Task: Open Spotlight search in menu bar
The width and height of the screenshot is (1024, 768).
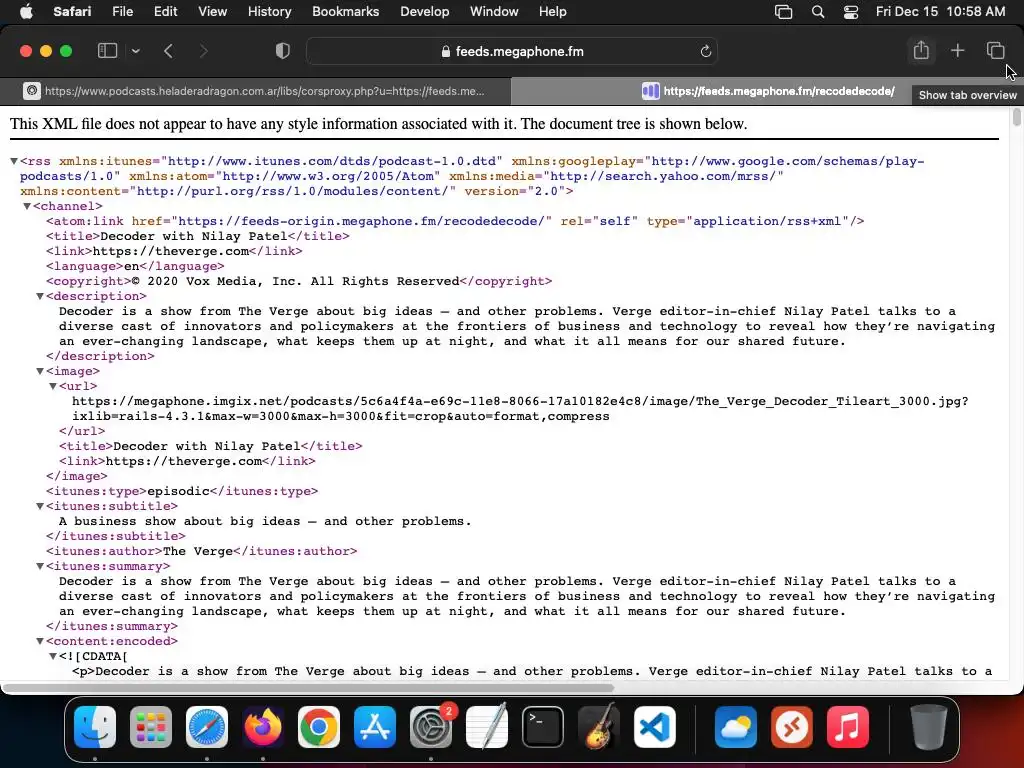Action: pyautogui.click(x=818, y=12)
